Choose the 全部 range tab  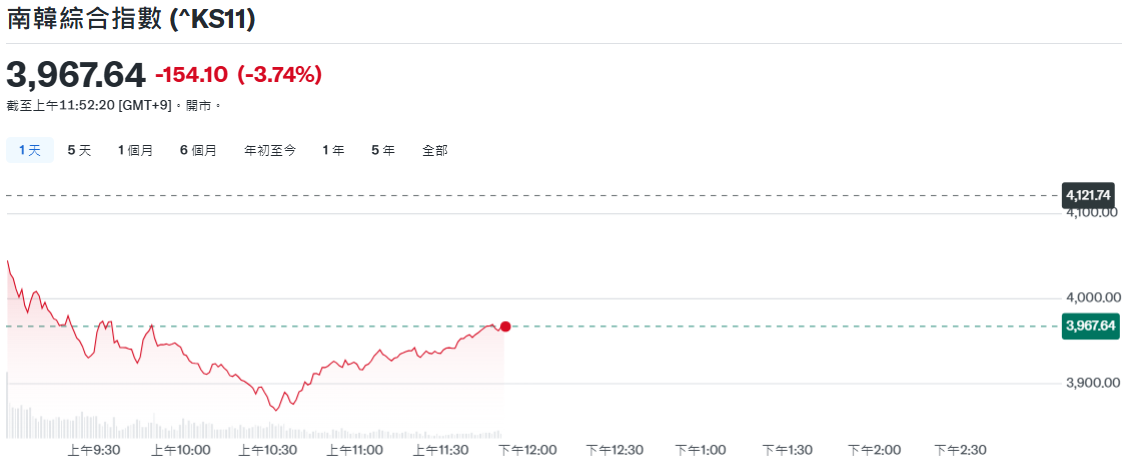[435, 150]
